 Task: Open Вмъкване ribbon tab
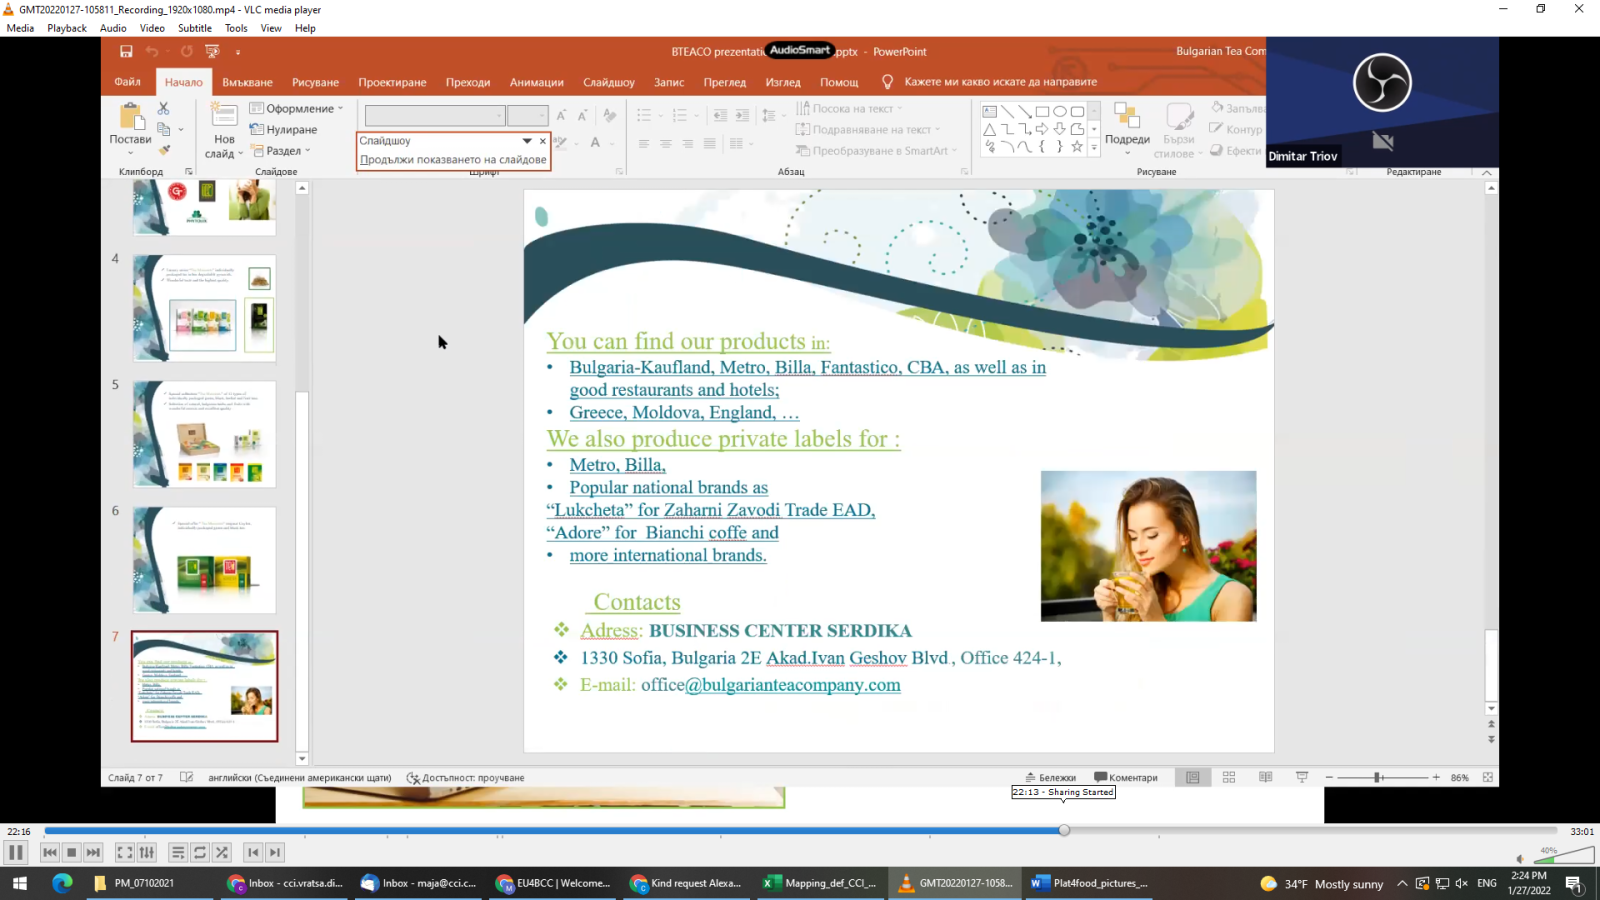coord(247,82)
